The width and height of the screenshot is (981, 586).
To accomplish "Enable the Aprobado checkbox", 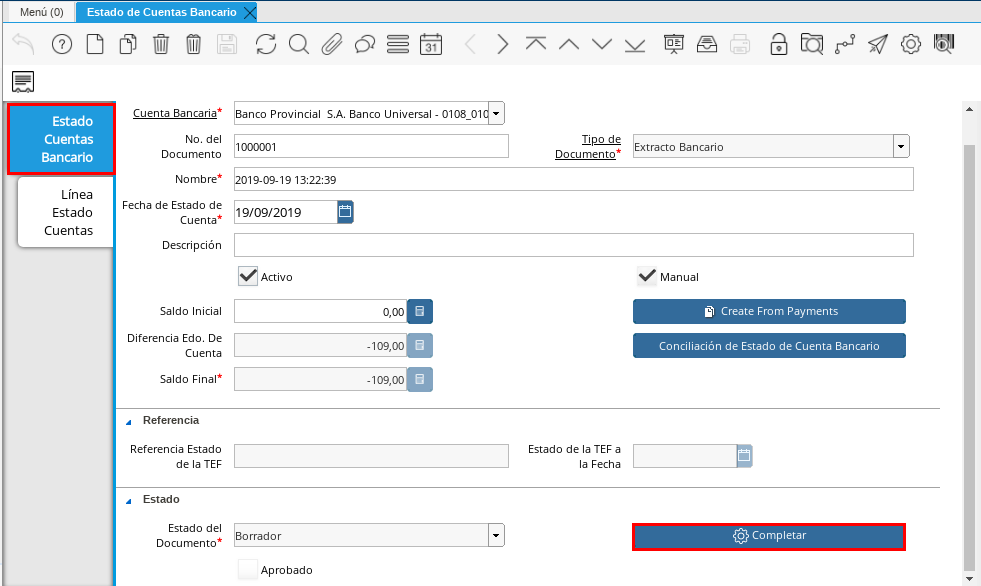I will (248, 570).
